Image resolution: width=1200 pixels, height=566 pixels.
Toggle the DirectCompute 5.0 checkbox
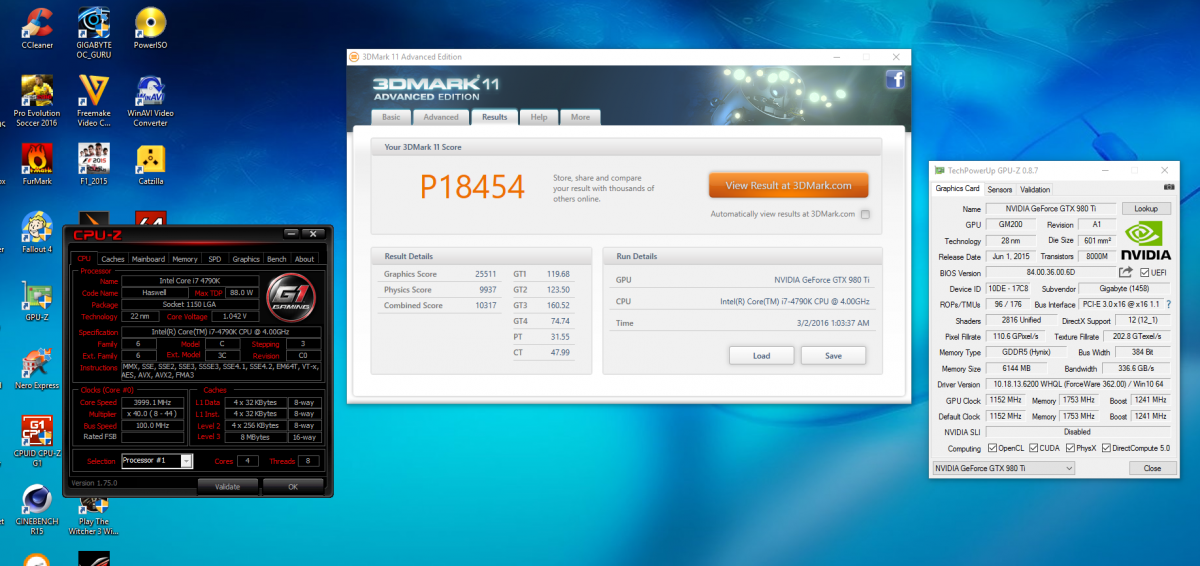[x=1106, y=448]
